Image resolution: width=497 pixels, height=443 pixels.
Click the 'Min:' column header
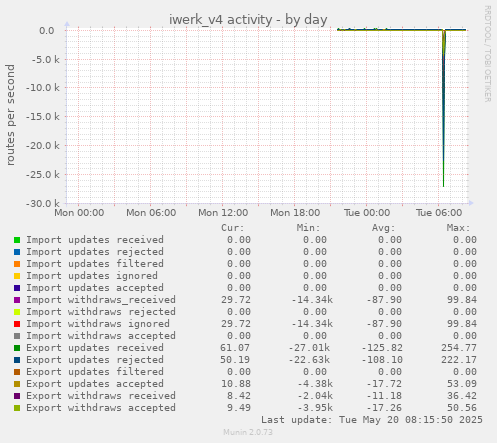pyautogui.click(x=308, y=228)
